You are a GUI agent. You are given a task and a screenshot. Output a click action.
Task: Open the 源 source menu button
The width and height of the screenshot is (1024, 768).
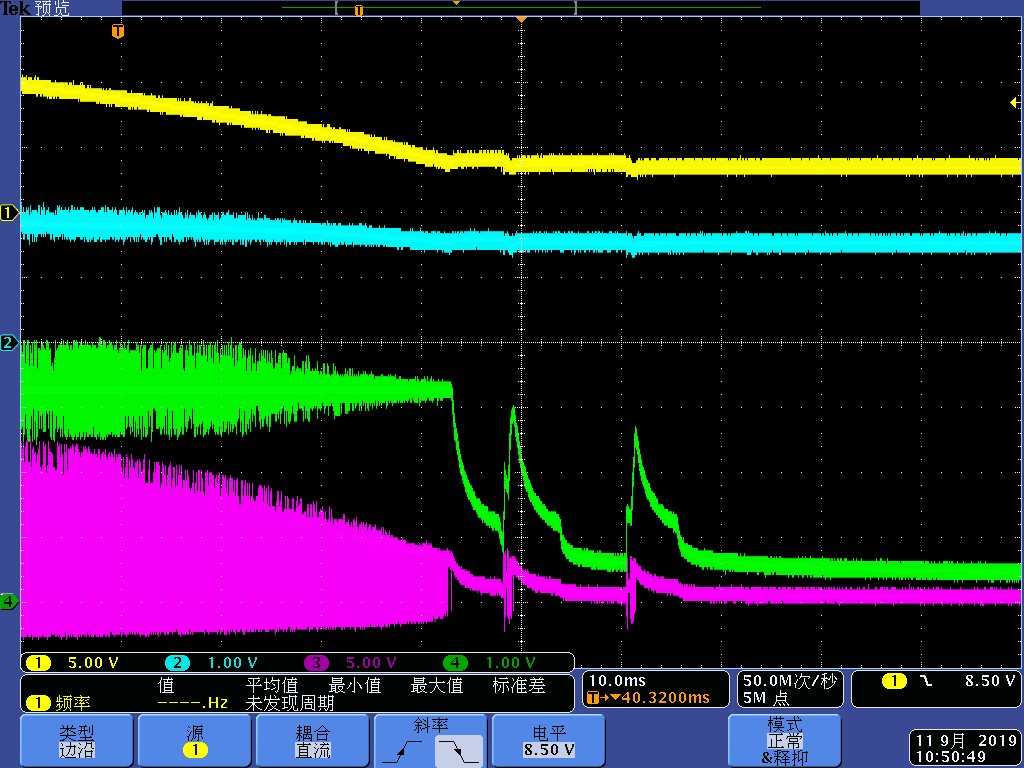point(194,741)
